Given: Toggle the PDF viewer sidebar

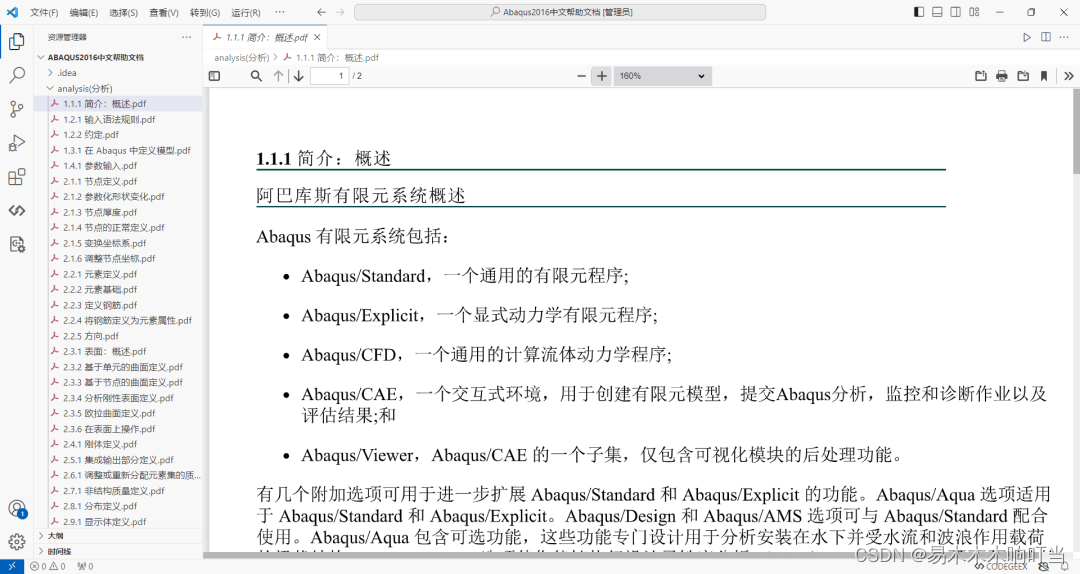Looking at the screenshot, I should click(x=214, y=76).
